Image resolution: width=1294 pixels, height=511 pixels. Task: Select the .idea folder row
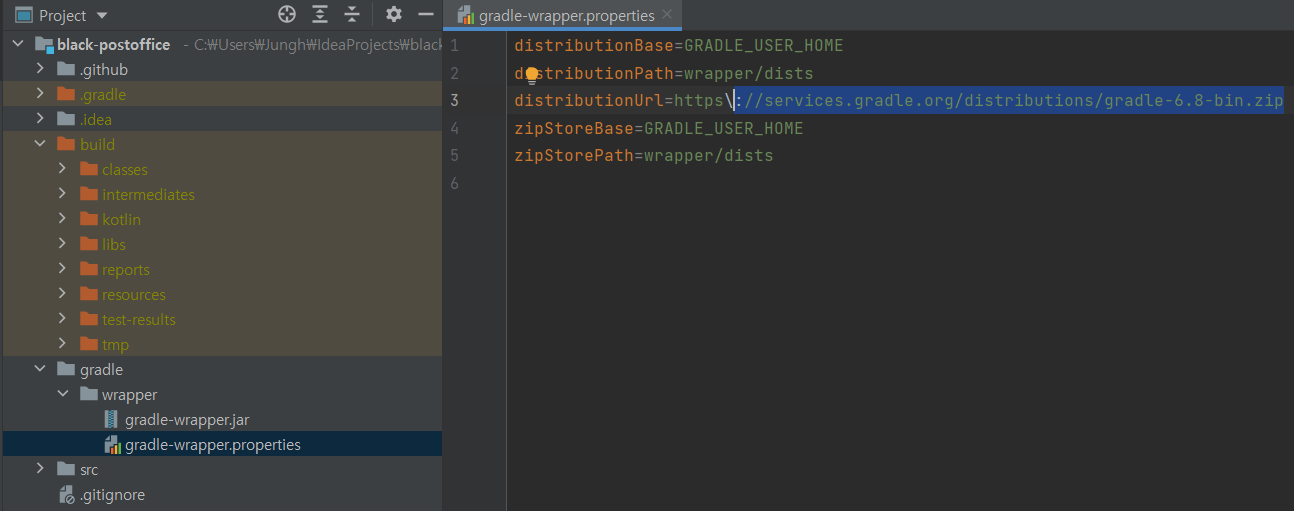point(222,119)
